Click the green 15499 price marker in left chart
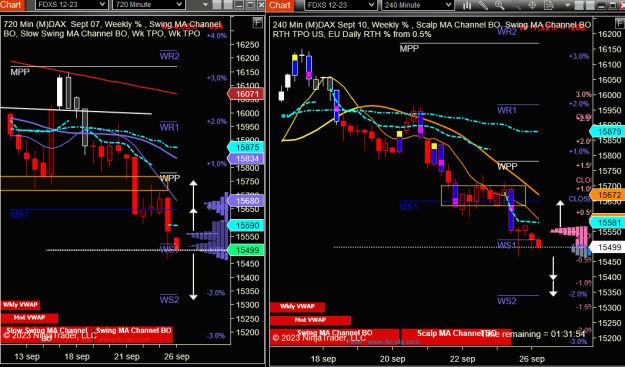The width and height of the screenshot is (625, 367). tap(247, 250)
